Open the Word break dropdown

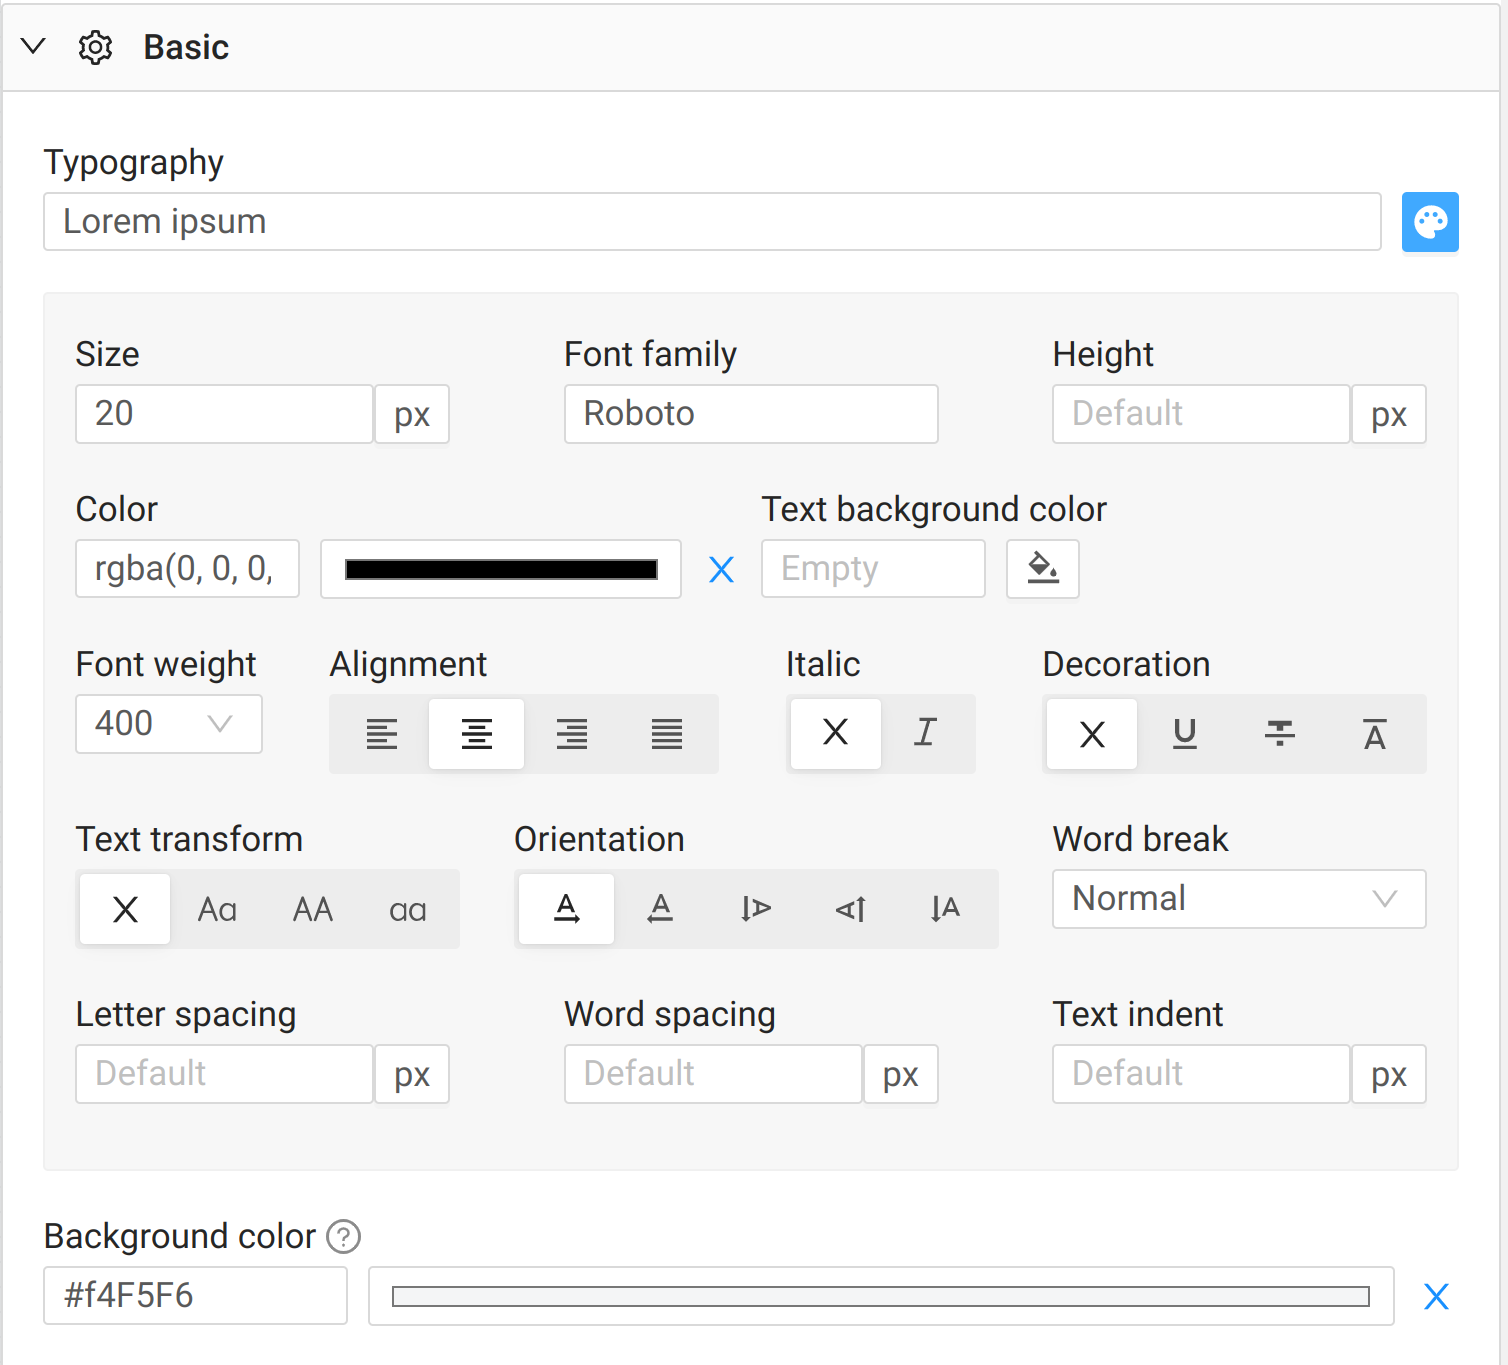click(x=1238, y=899)
